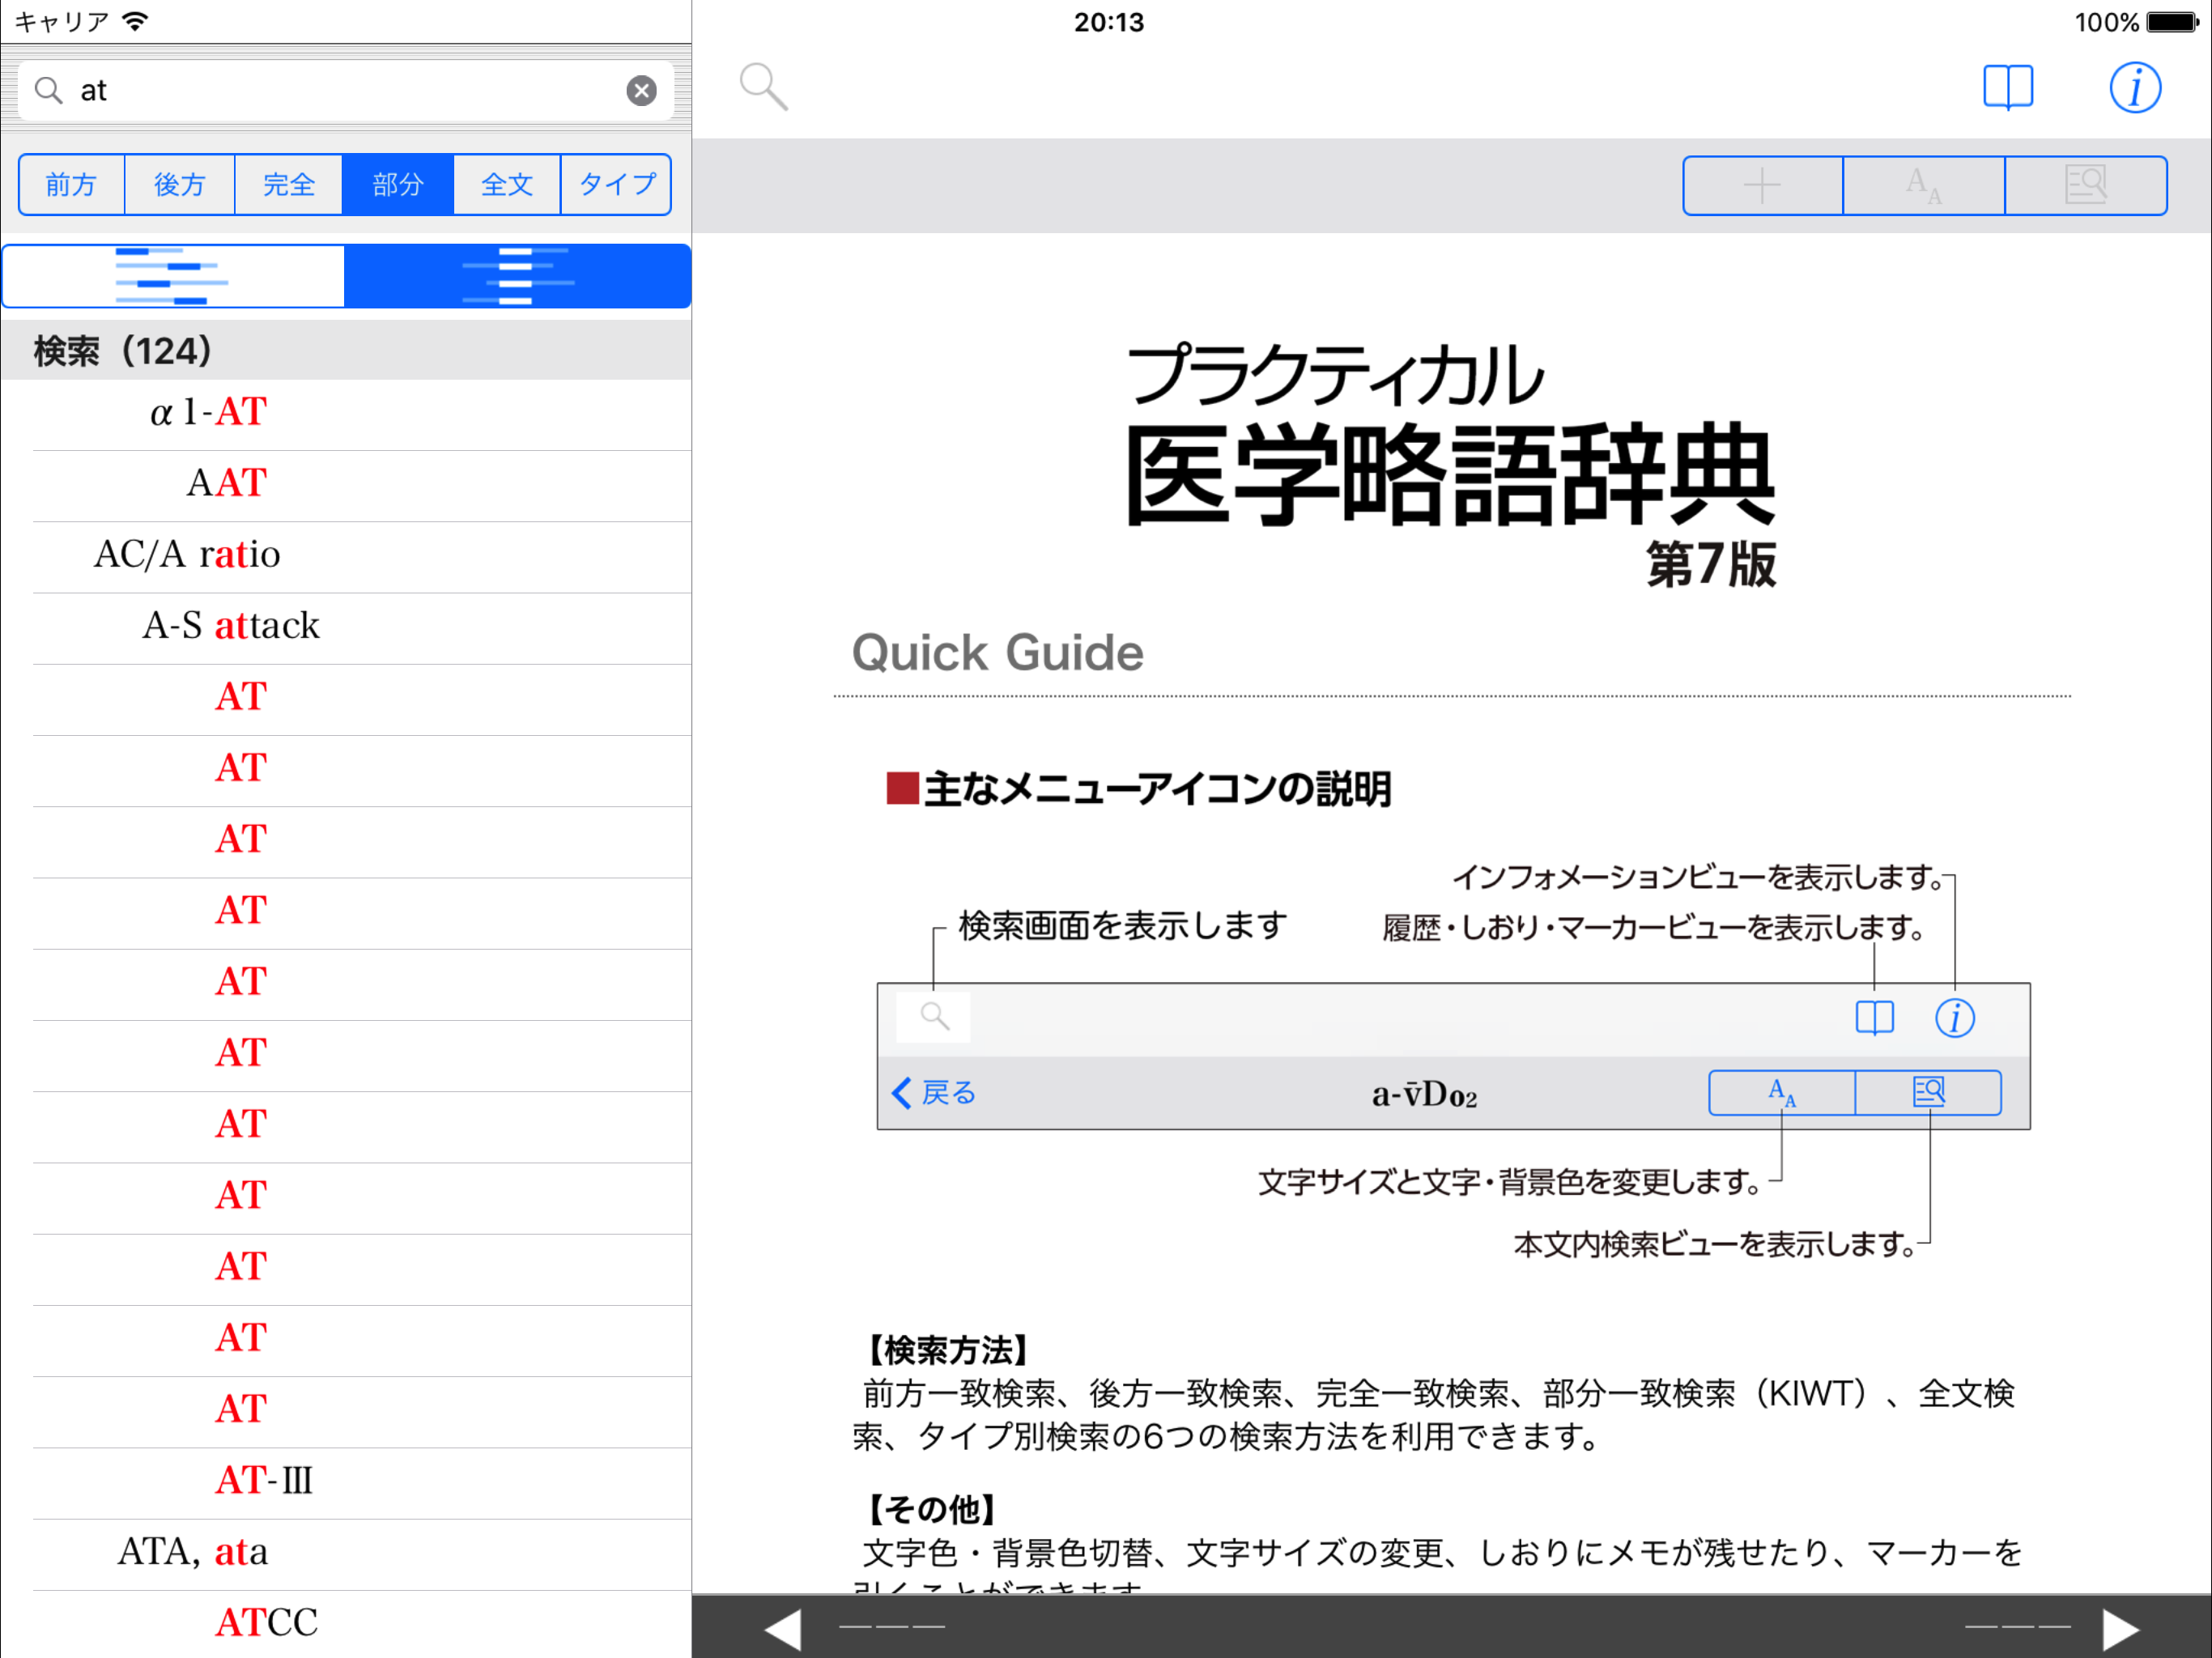Tap the magnifier search icon in content toolbar
Image resolution: width=2212 pixels, height=1658 pixels.
coord(763,87)
